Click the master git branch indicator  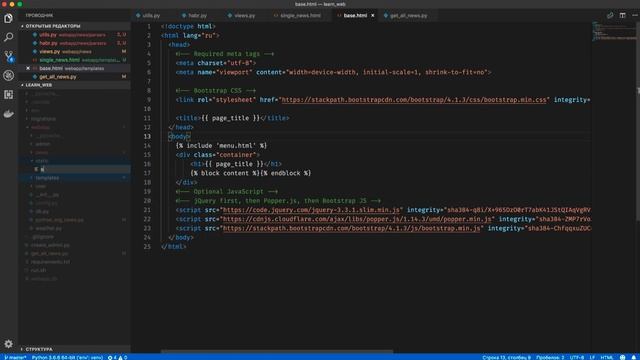click(x=15, y=357)
